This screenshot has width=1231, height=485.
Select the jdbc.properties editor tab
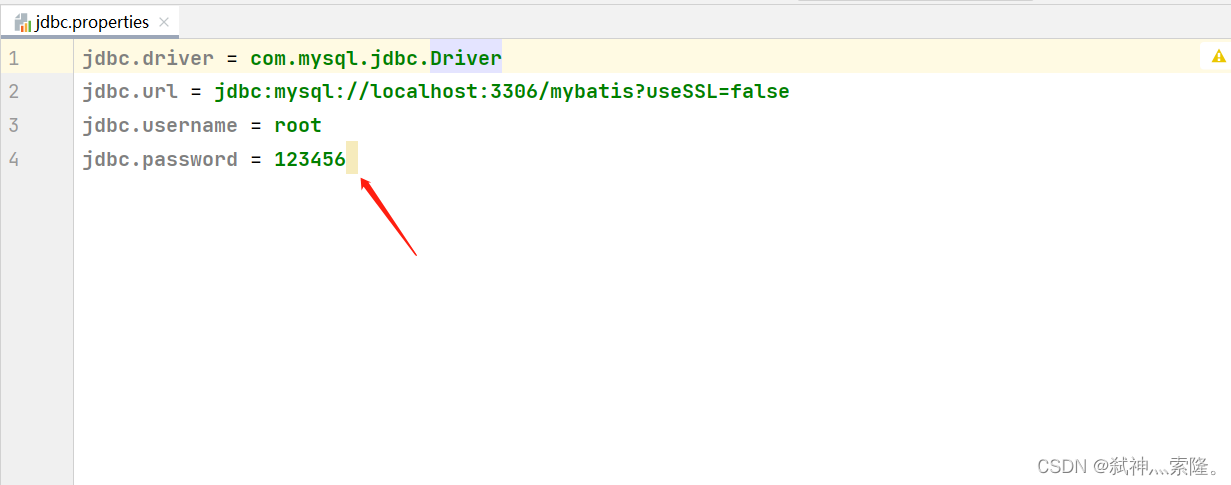(x=91, y=22)
